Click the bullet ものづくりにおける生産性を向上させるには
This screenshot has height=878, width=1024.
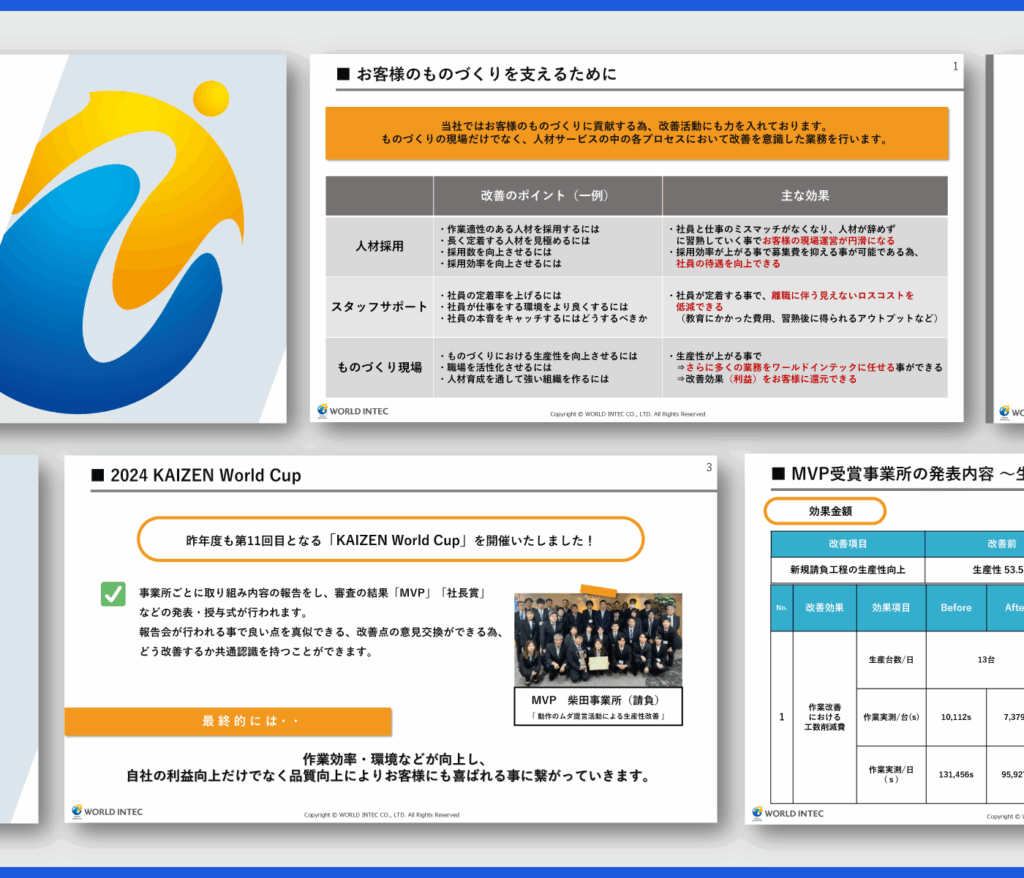tap(538, 356)
